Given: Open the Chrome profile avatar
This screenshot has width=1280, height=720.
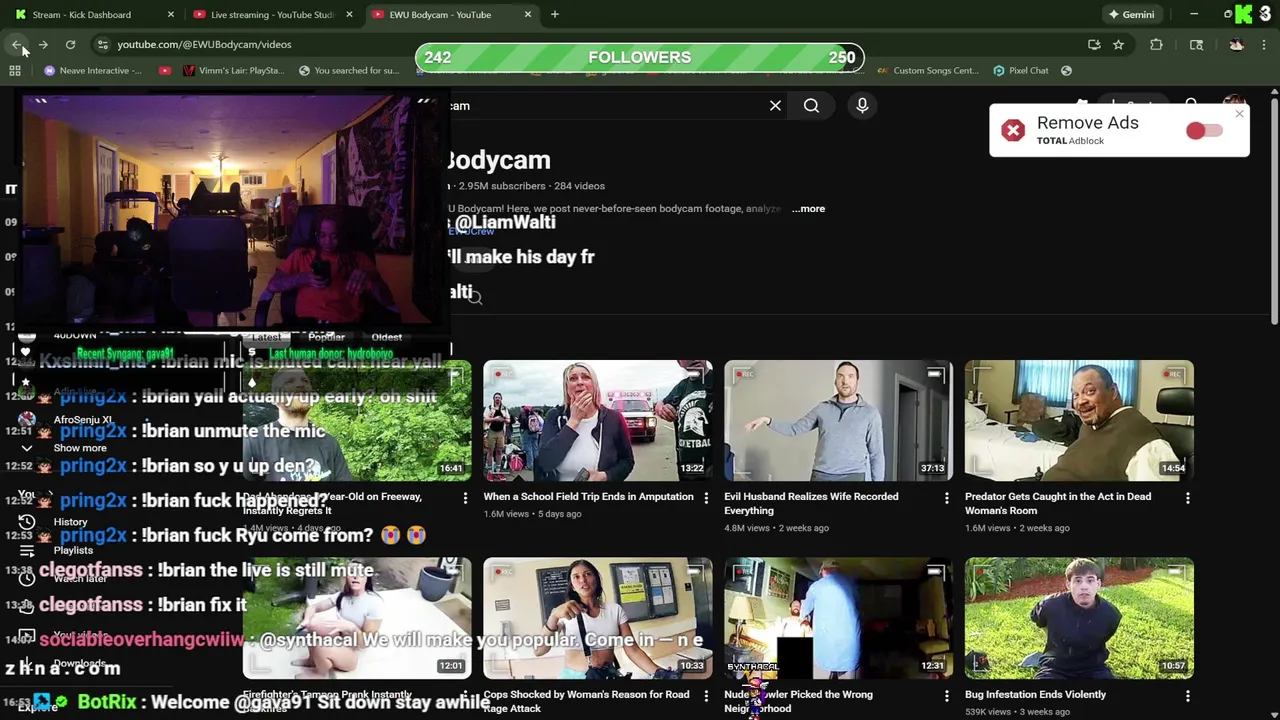Looking at the screenshot, I should pos(1236,44).
